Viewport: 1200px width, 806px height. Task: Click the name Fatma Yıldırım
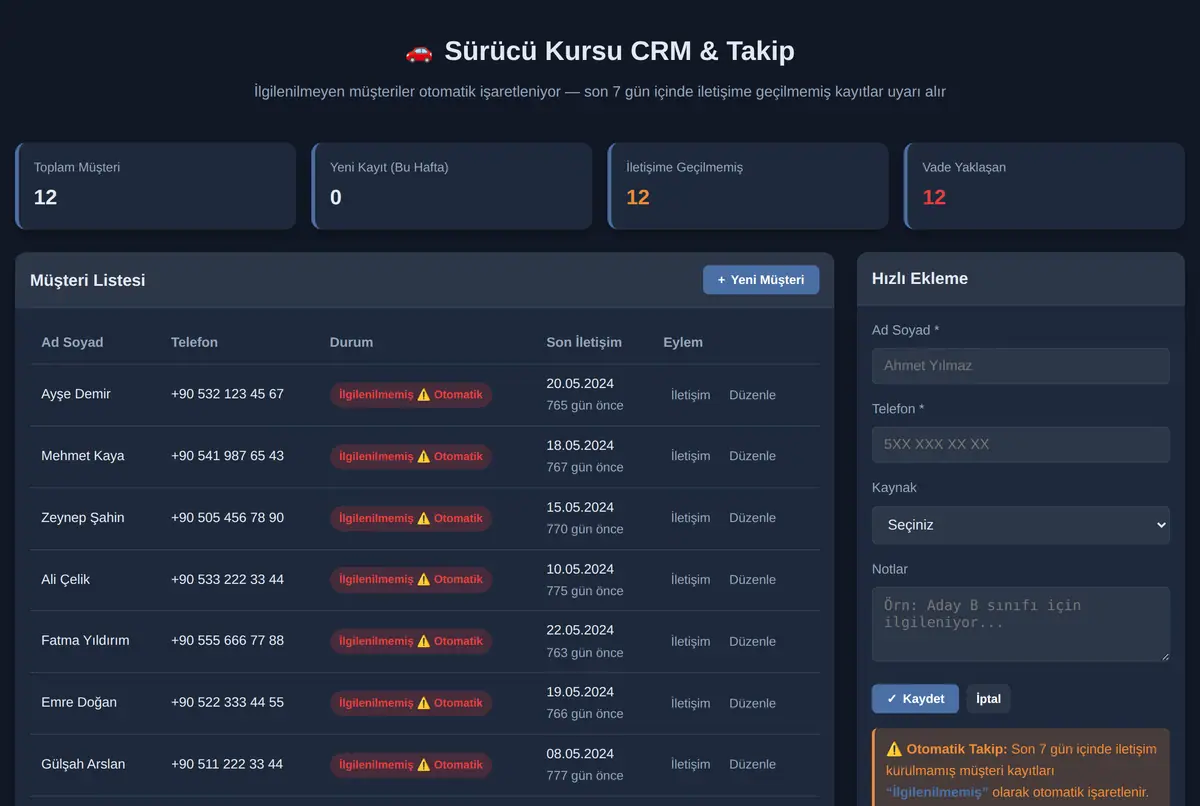pyautogui.click(x=85, y=640)
